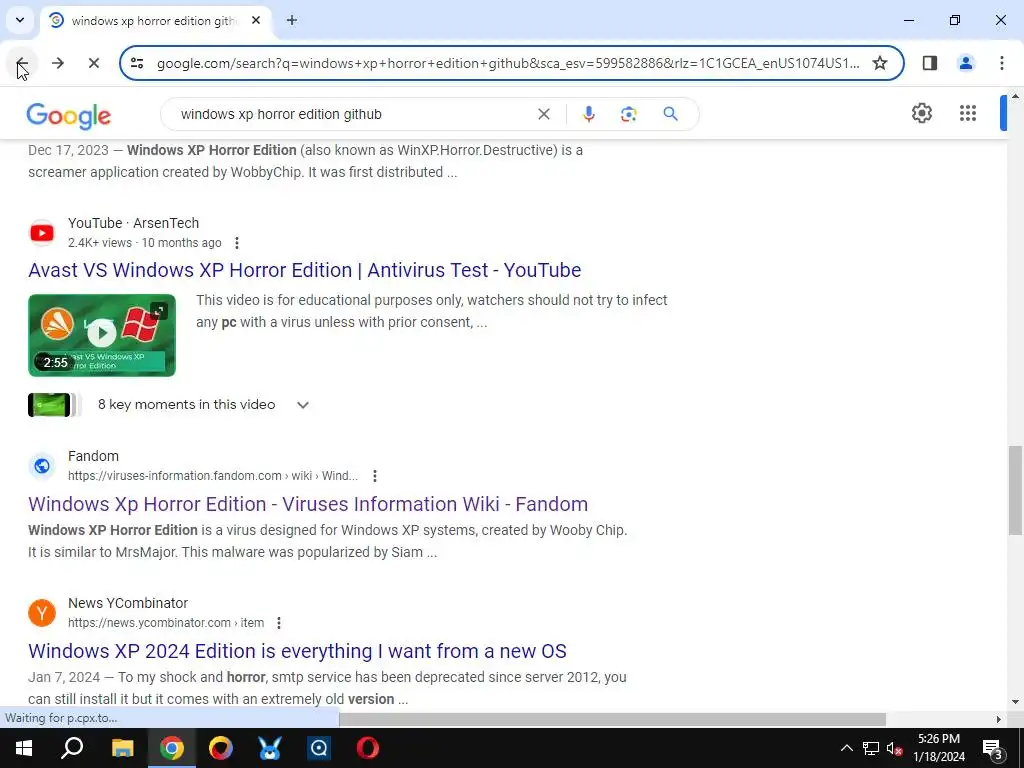Click the horizontal scrollbar at the bottom
The width and height of the screenshot is (1024, 768).
point(612,719)
